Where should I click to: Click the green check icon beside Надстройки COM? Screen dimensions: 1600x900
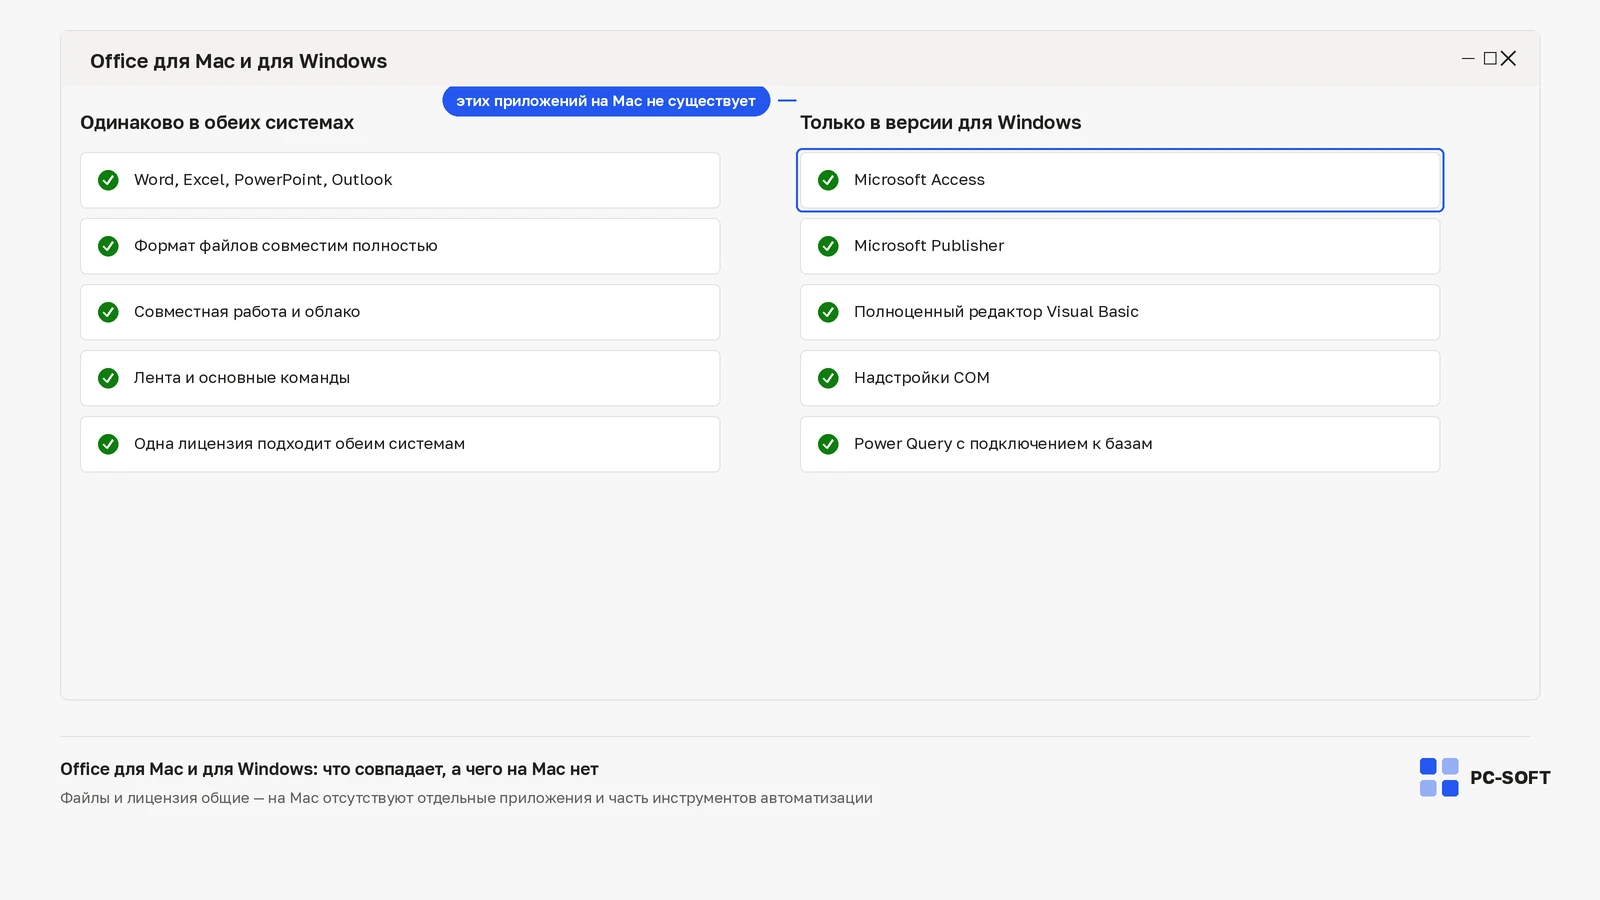point(828,378)
